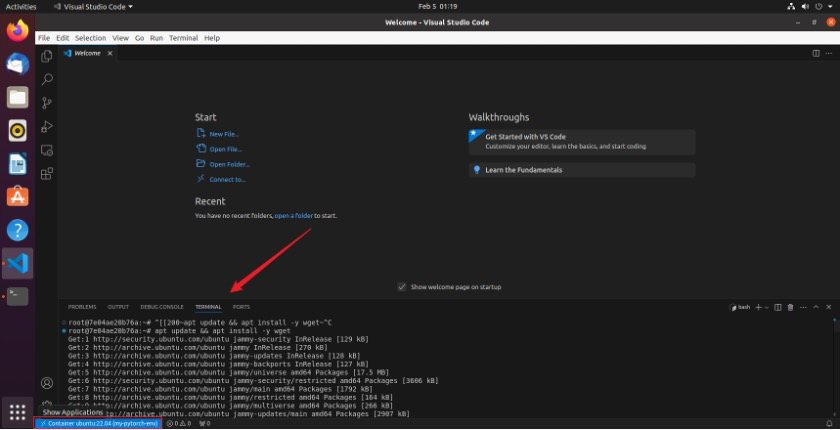Click the errors and warnings status indicator
This screenshot has width=840, height=430.
tap(179, 424)
